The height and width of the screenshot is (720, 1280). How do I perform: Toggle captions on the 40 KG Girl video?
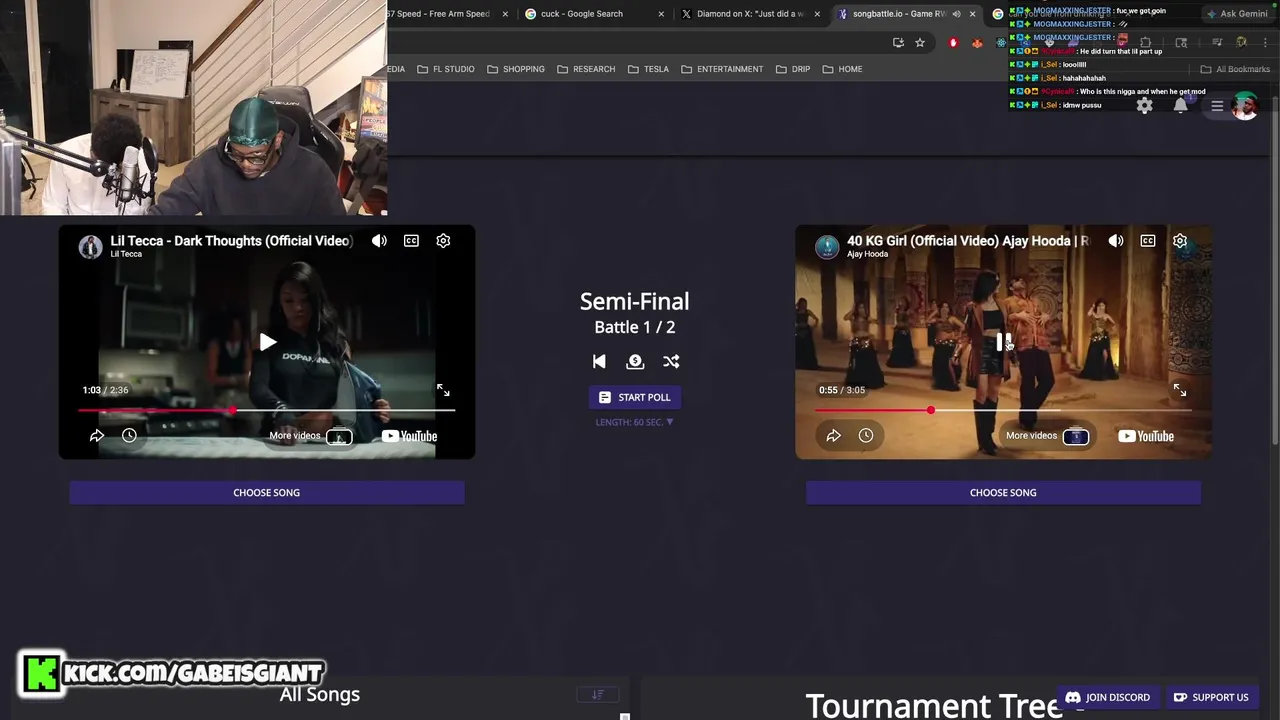click(1148, 241)
